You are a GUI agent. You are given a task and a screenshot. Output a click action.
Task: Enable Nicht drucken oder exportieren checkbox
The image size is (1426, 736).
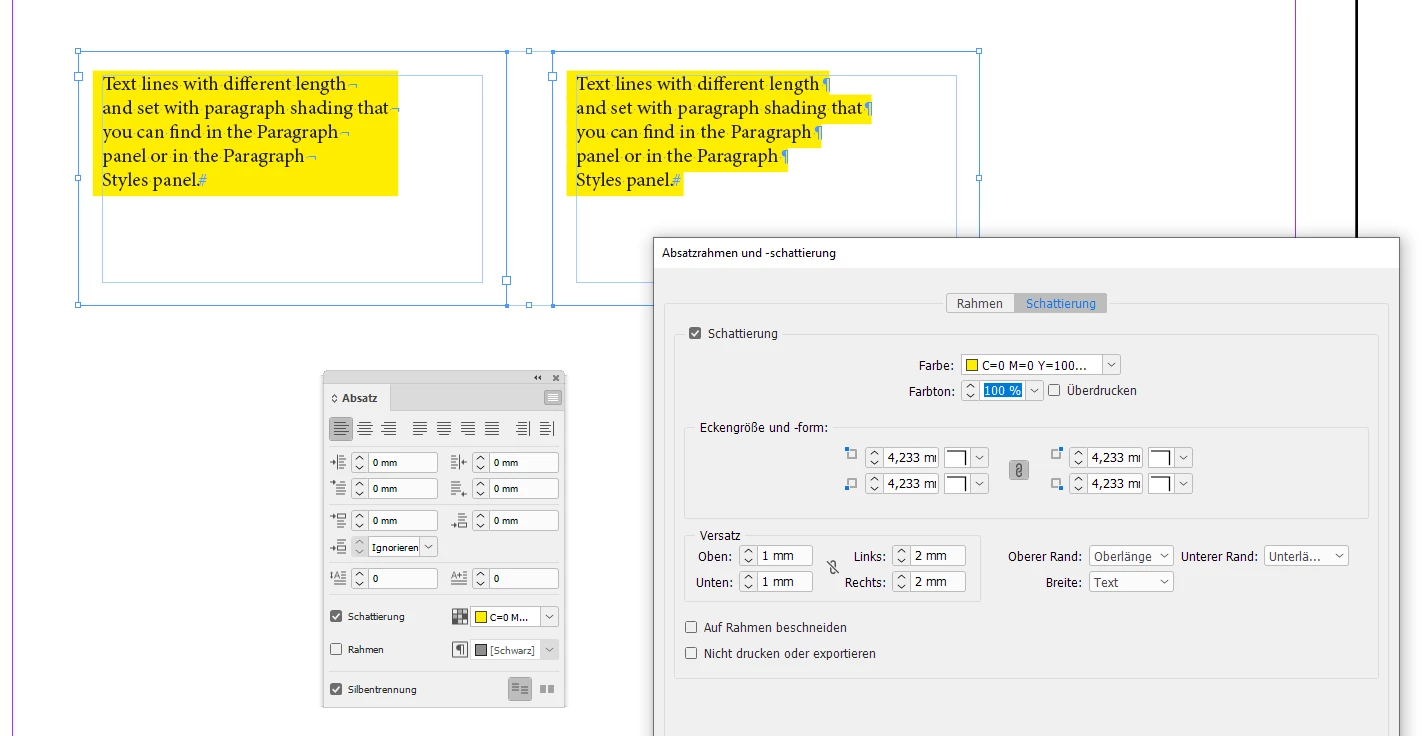pyautogui.click(x=691, y=654)
